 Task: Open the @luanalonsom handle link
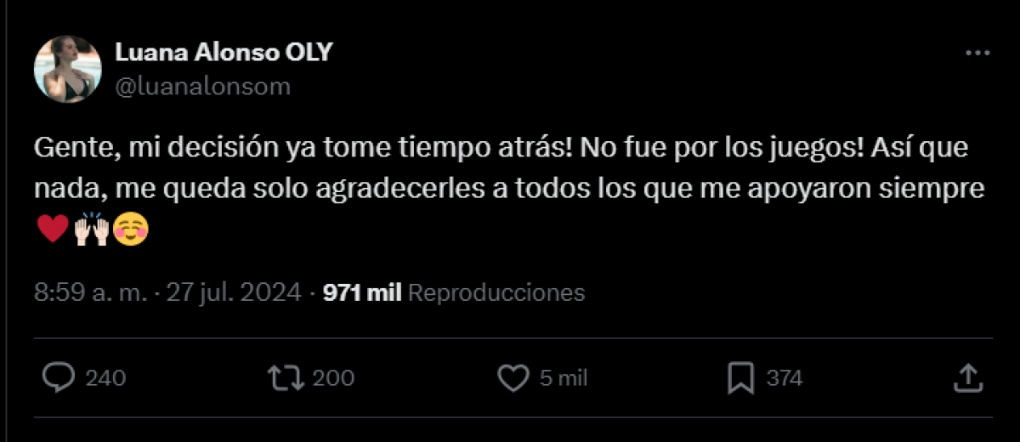(x=203, y=87)
